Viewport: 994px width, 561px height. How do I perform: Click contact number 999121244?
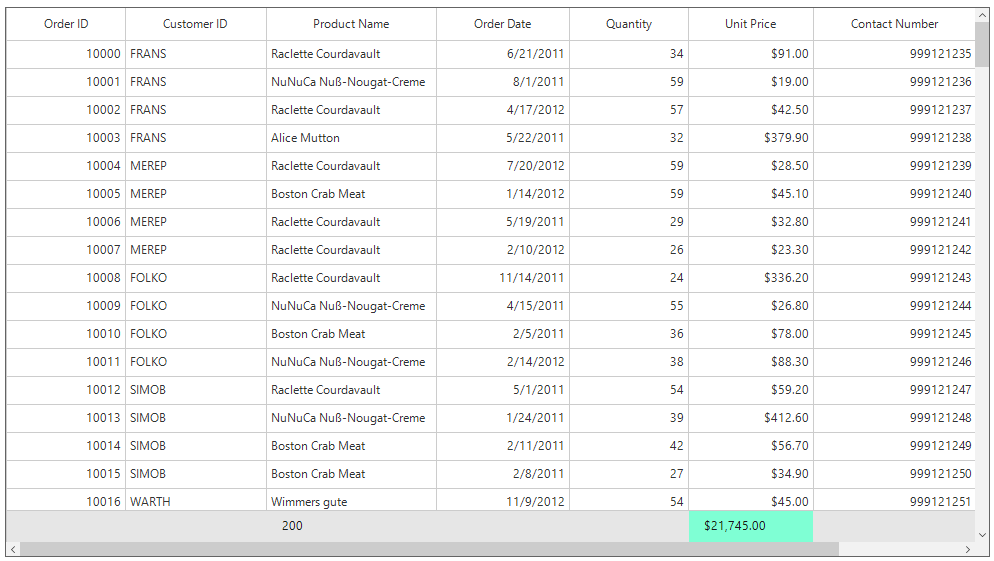894,306
